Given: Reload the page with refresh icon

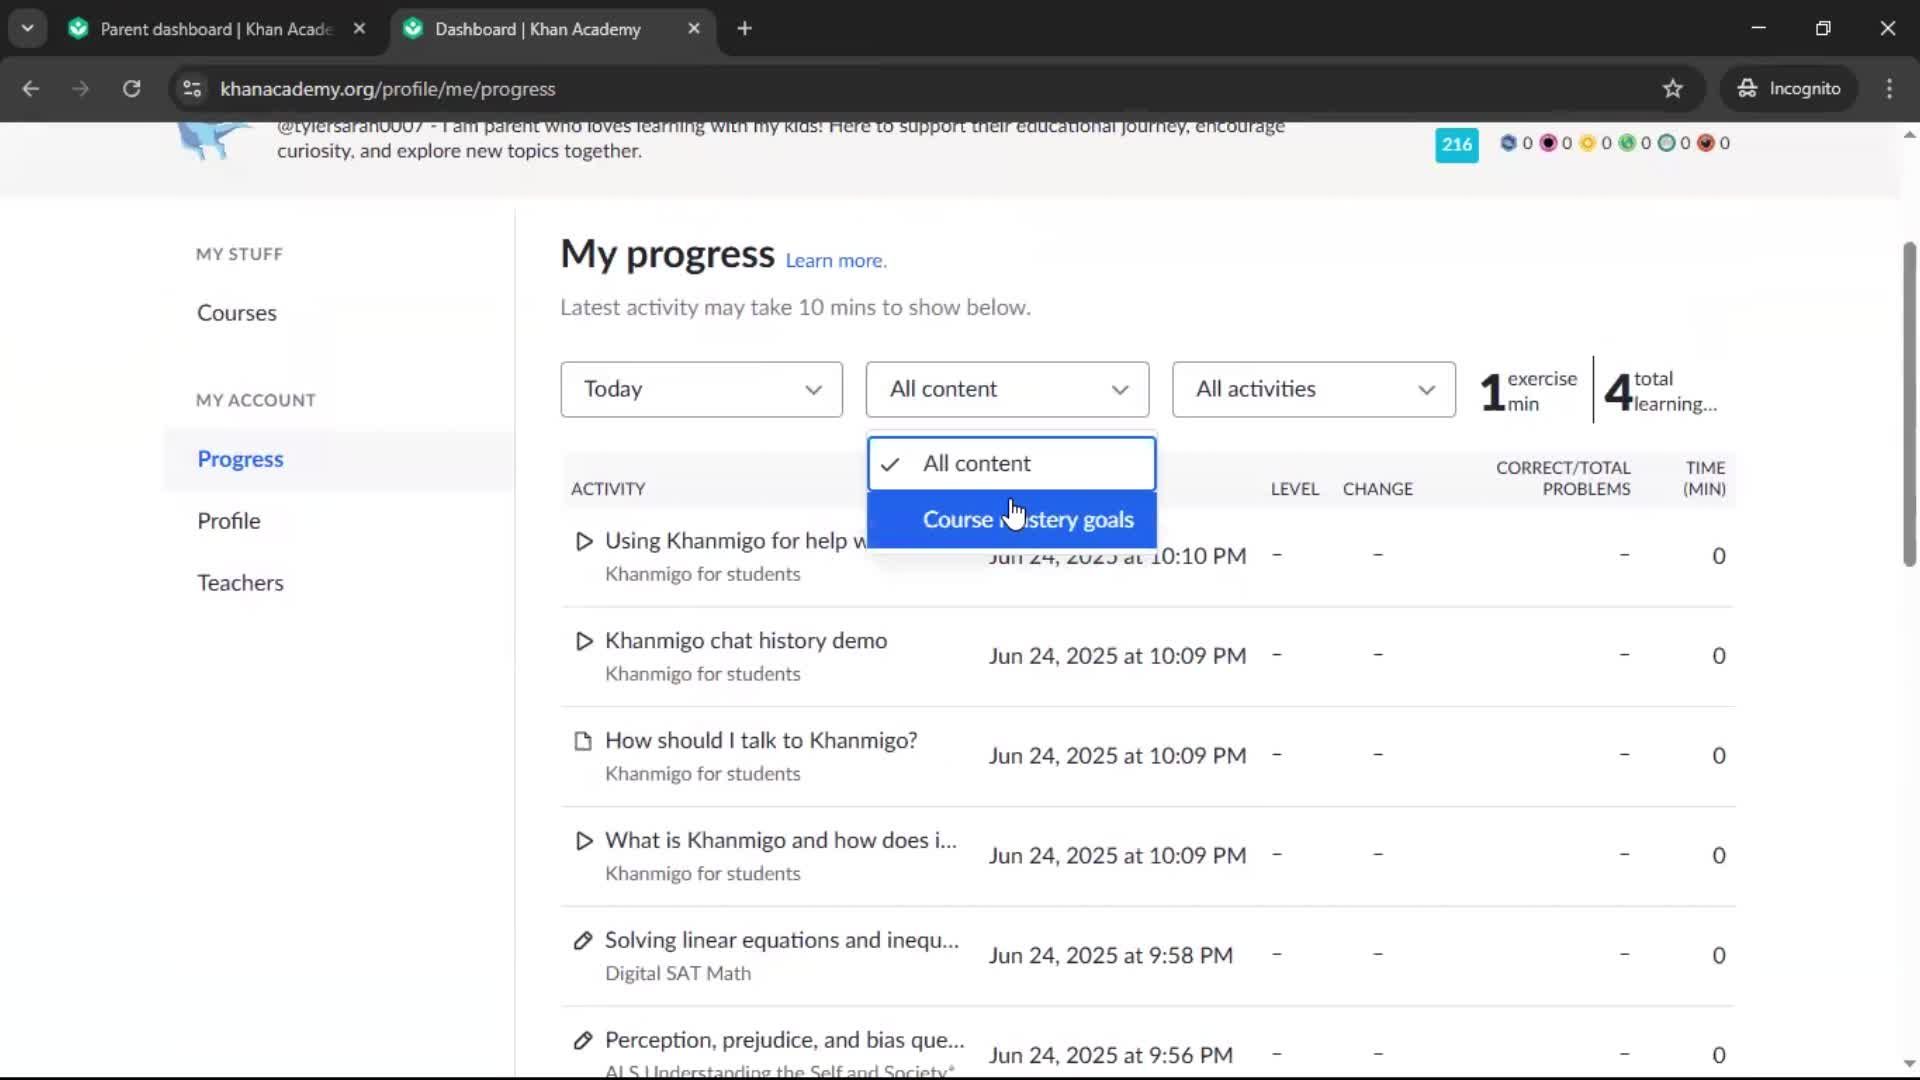Looking at the screenshot, I should point(131,88).
